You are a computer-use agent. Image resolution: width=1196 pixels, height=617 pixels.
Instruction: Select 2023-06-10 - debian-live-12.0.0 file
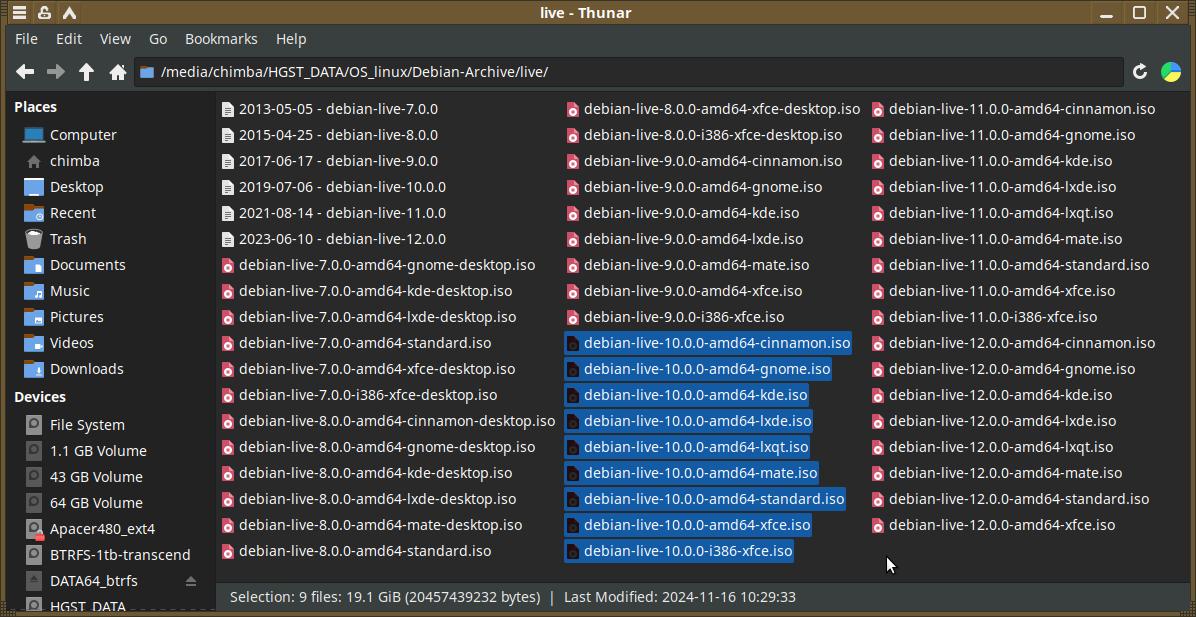point(333,239)
